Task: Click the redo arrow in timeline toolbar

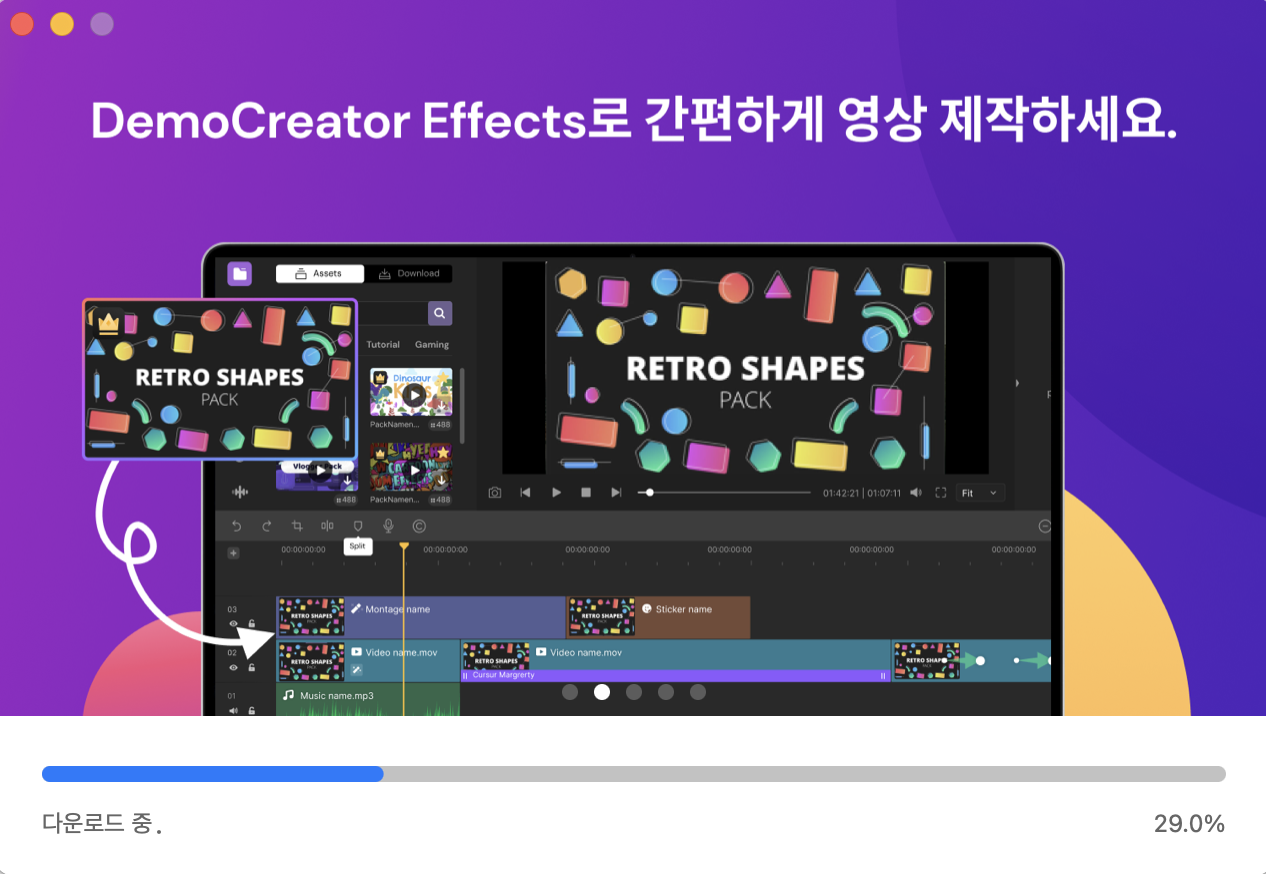Action: [266, 526]
